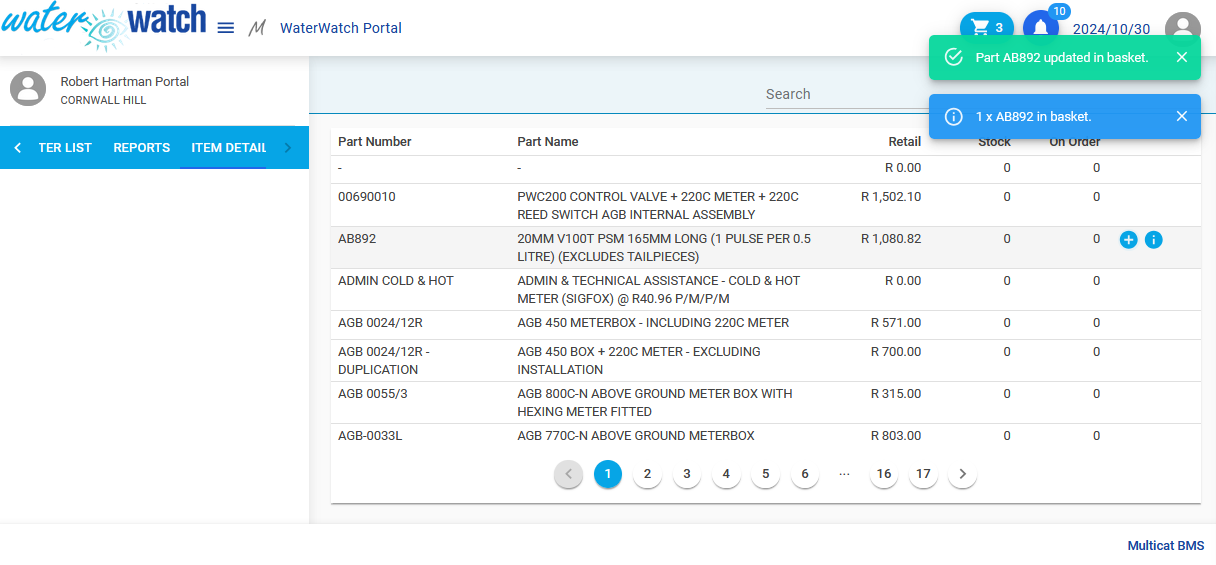
Task: Click the date 2024/10/30 in header
Action: [x=1111, y=29]
